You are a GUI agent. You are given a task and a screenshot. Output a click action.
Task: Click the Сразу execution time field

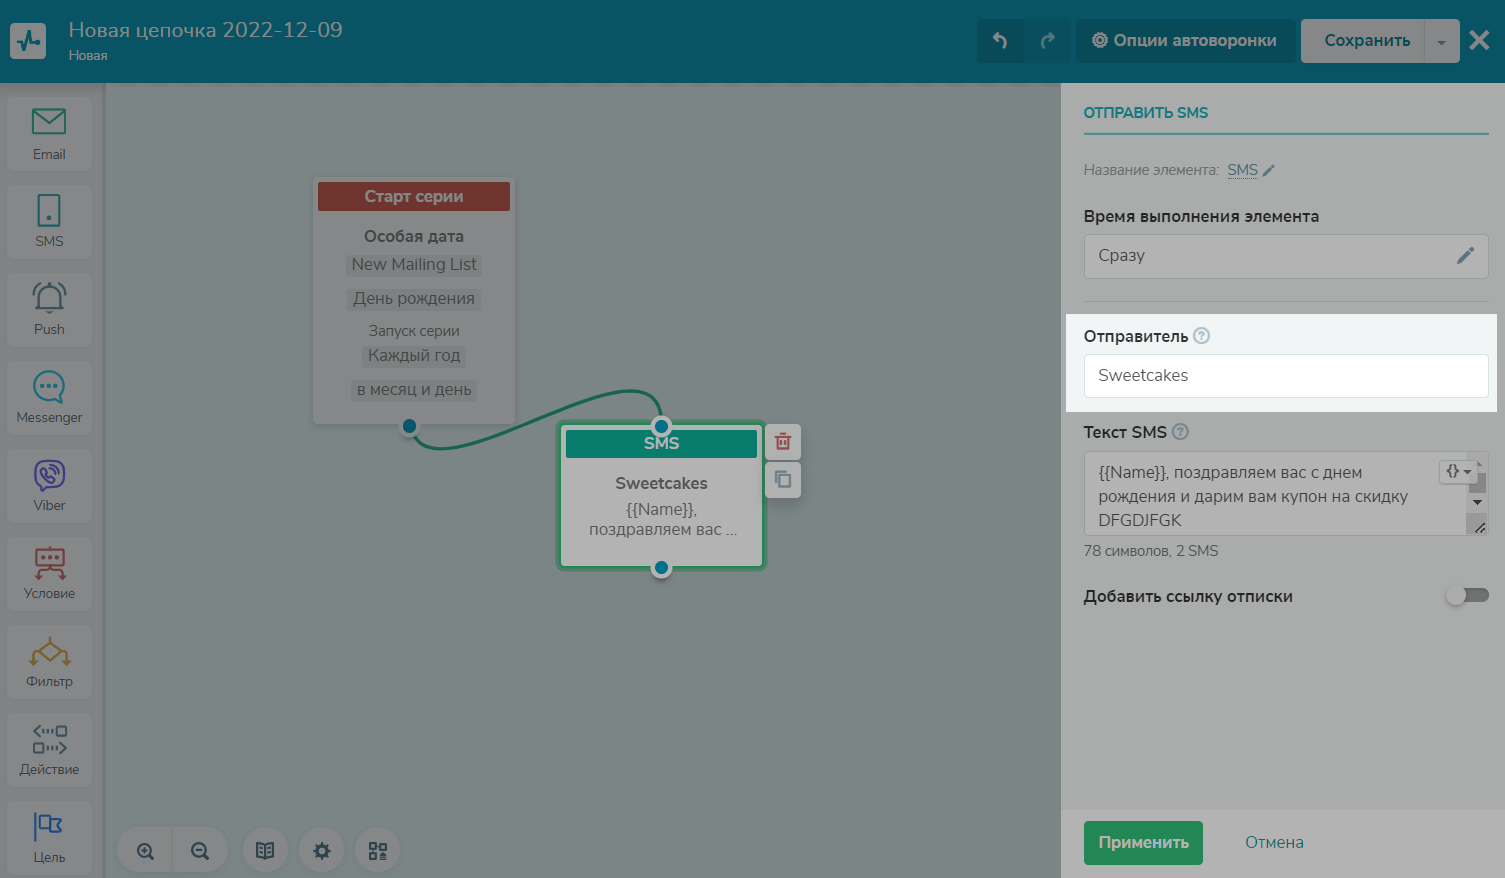(x=1286, y=256)
